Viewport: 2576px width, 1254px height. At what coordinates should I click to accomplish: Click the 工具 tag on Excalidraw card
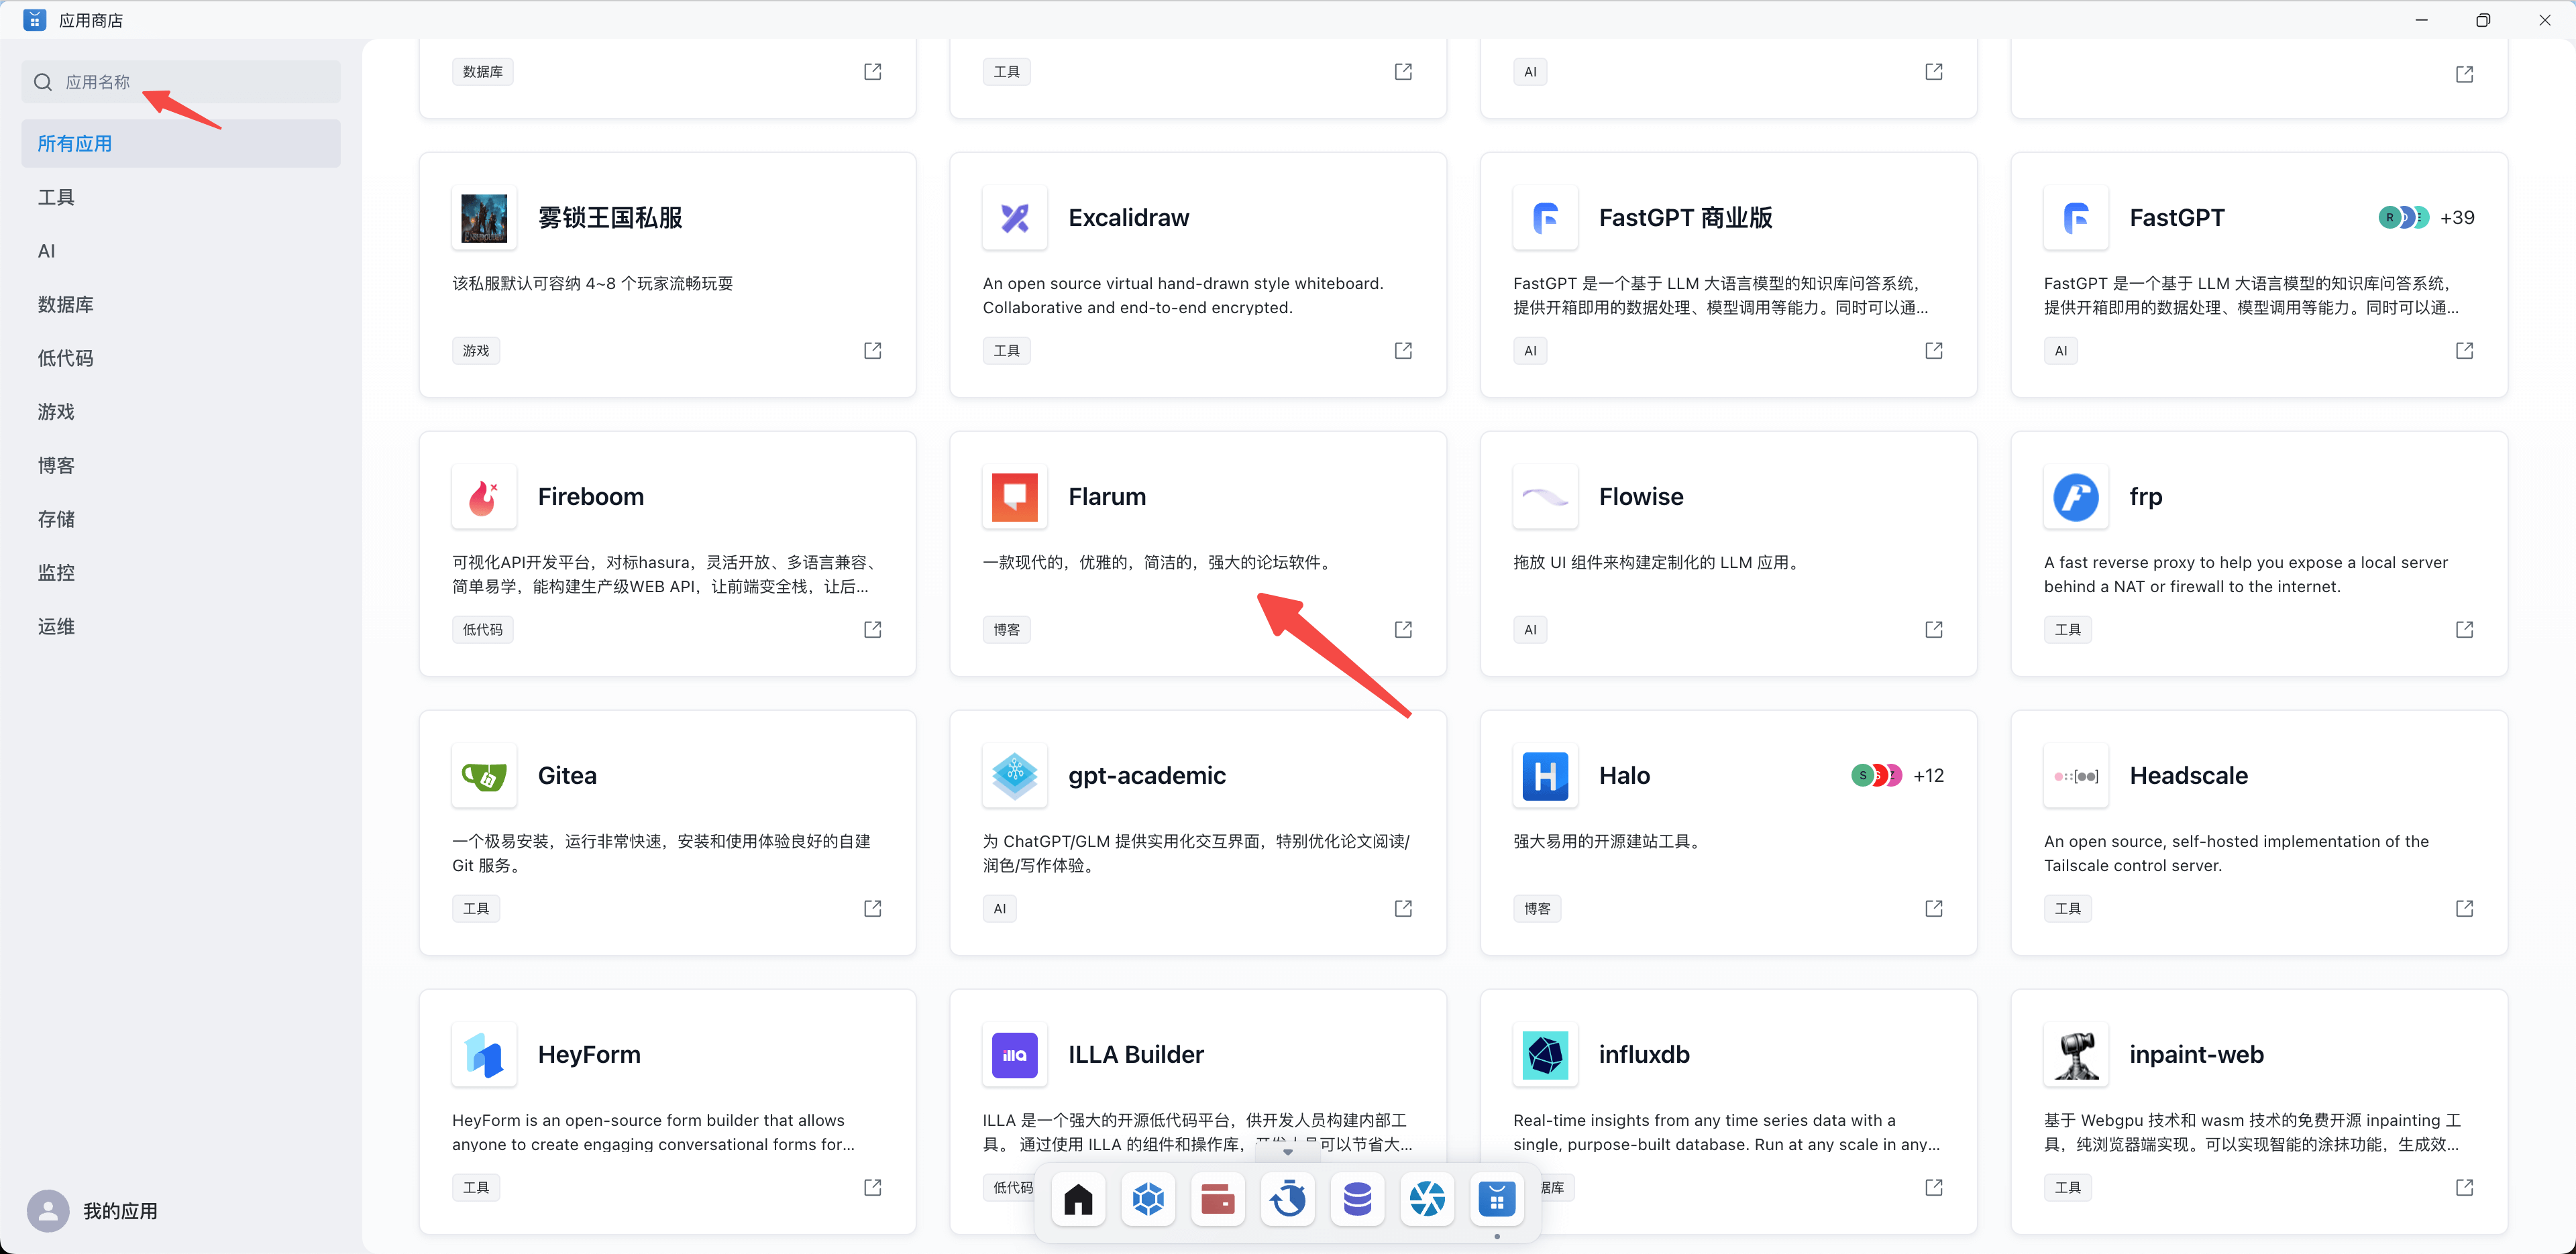click(1007, 350)
